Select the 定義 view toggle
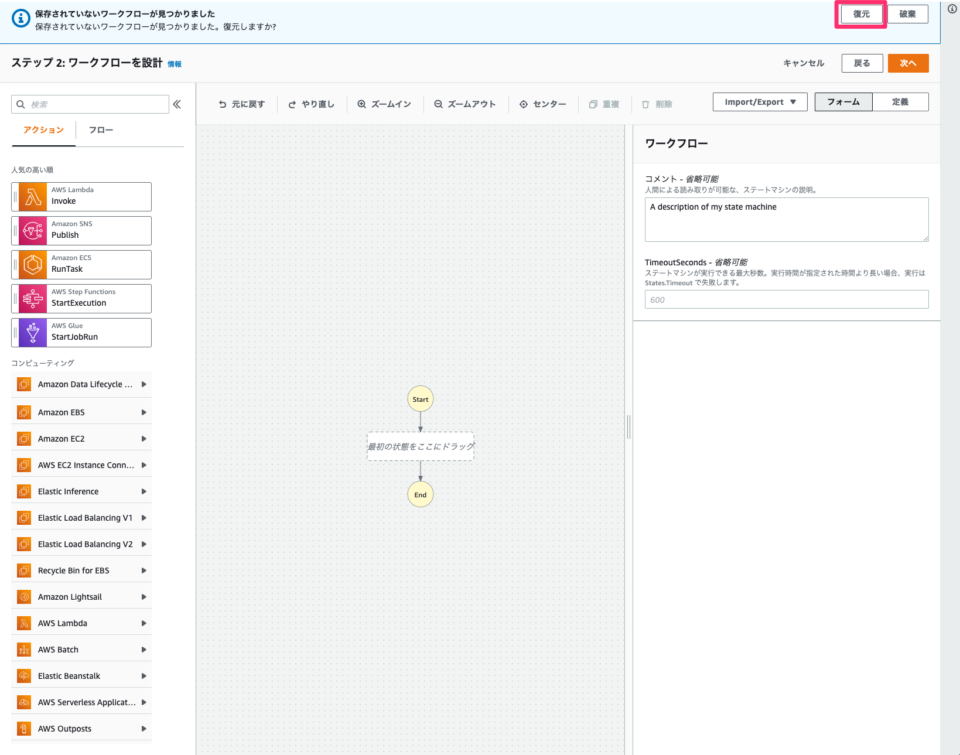 pyautogui.click(x=900, y=102)
